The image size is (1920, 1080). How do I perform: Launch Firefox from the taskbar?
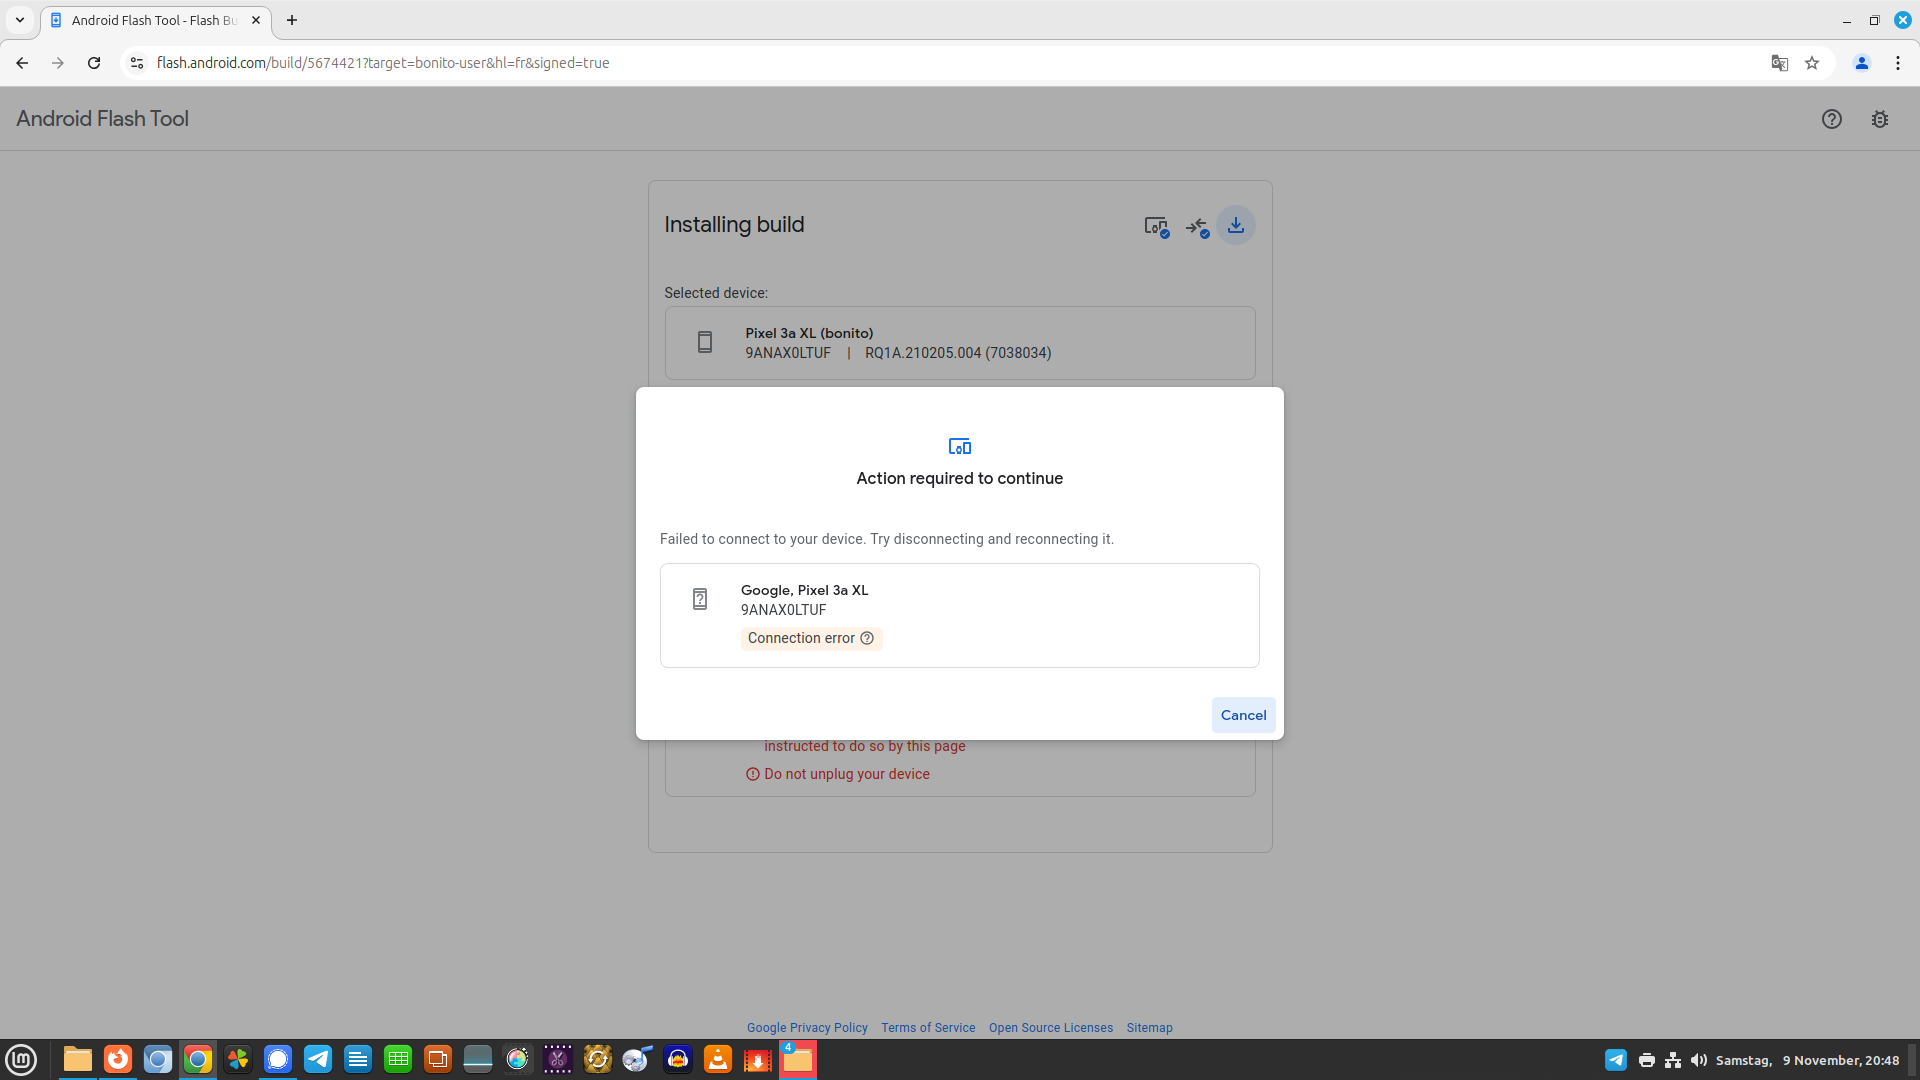(x=118, y=1059)
